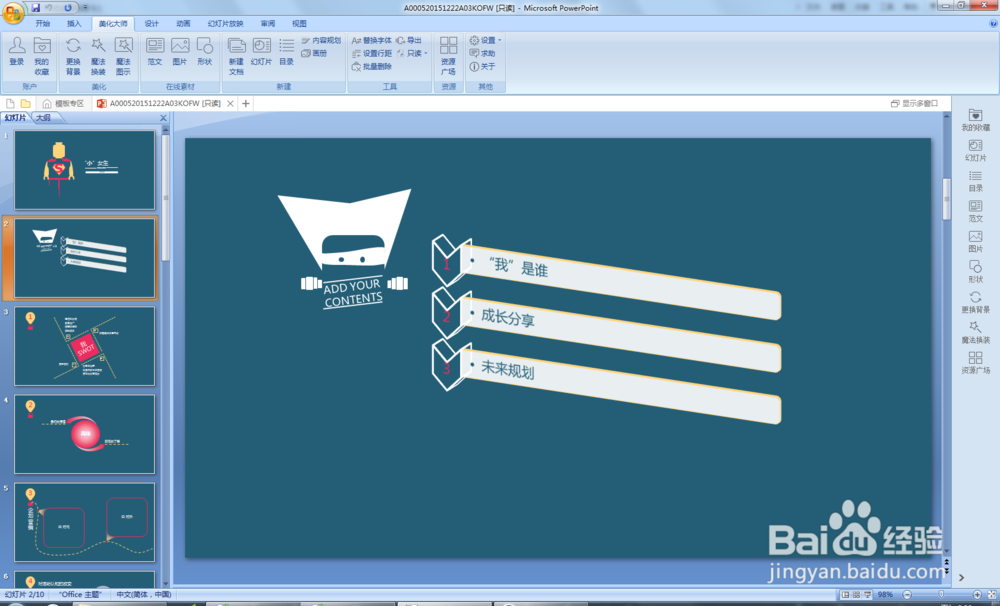The height and width of the screenshot is (606, 1000).
Task: Open the 视图 ribbon tab
Action: point(299,24)
